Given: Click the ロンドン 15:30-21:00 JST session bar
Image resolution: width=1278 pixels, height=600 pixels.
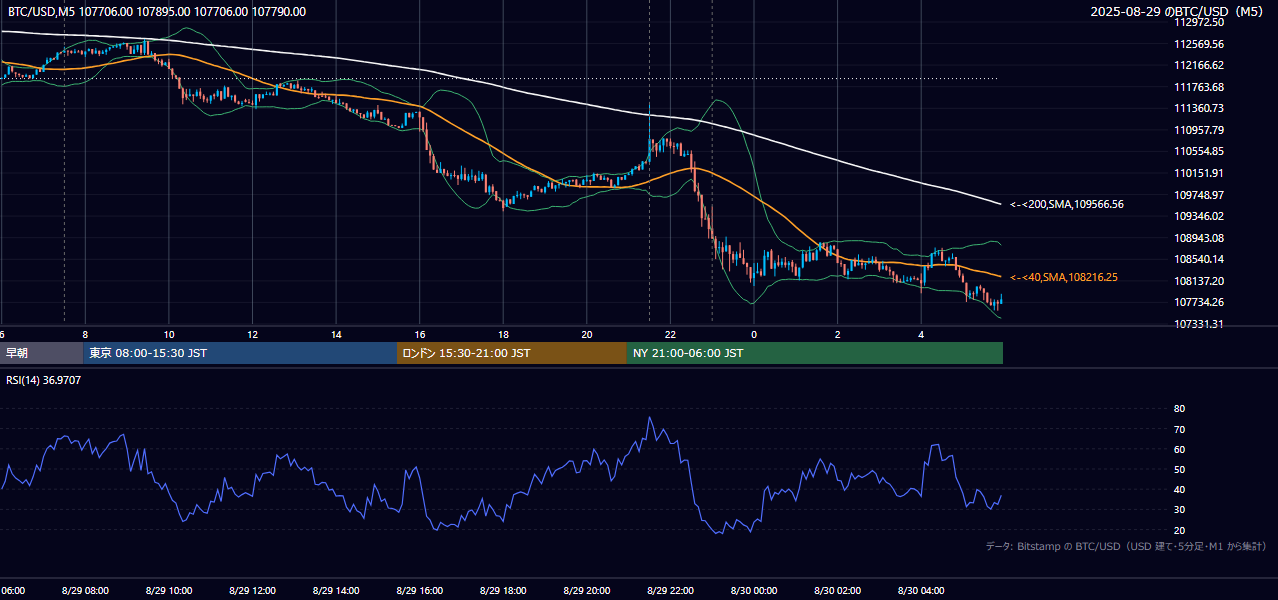Looking at the screenshot, I should point(512,353).
